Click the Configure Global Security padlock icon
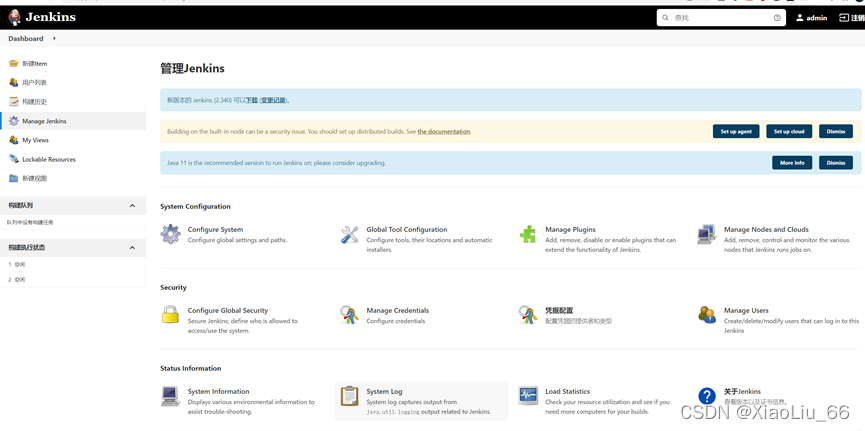865x431 pixels. point(170,315)
